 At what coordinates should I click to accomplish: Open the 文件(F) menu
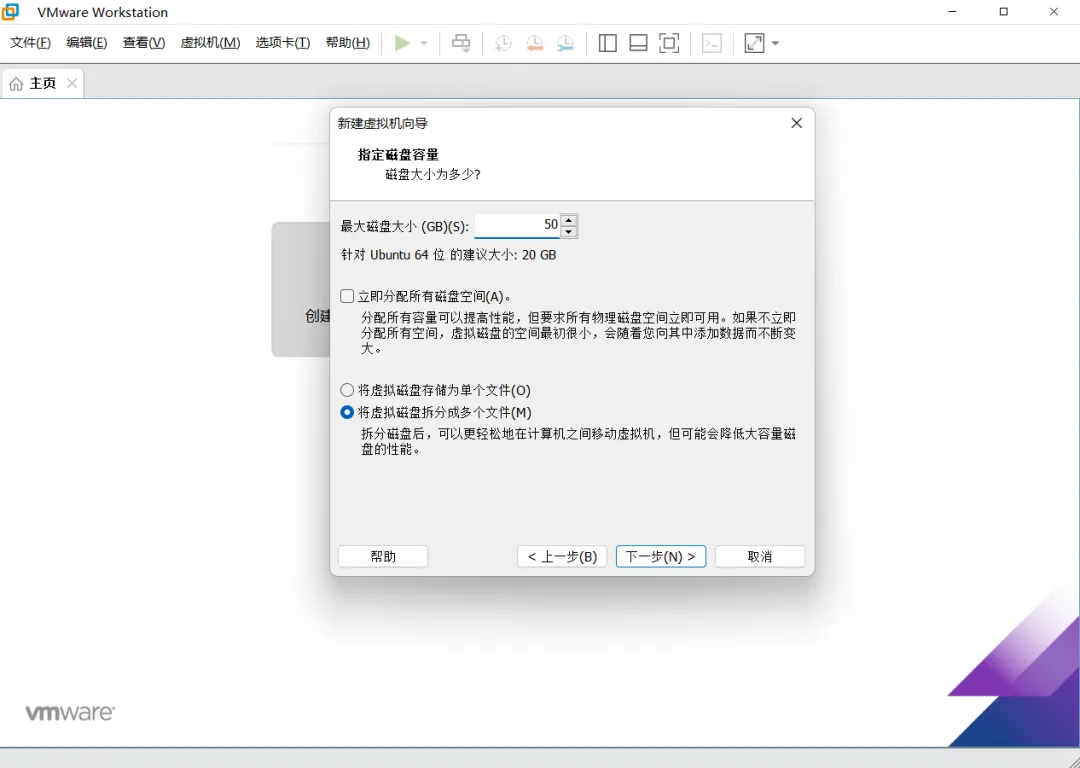(x=30, y=43)
